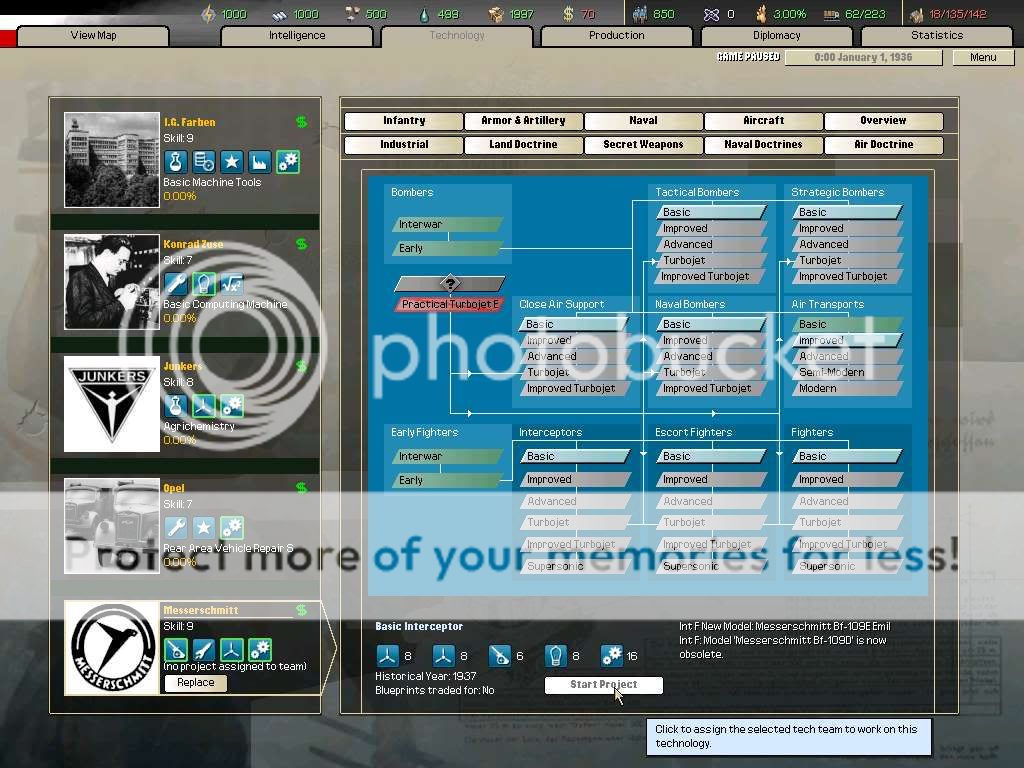Click the wrench specialty icon for Opel
Viewport: 1024px width, 768px height.
(x=176, y=528)
